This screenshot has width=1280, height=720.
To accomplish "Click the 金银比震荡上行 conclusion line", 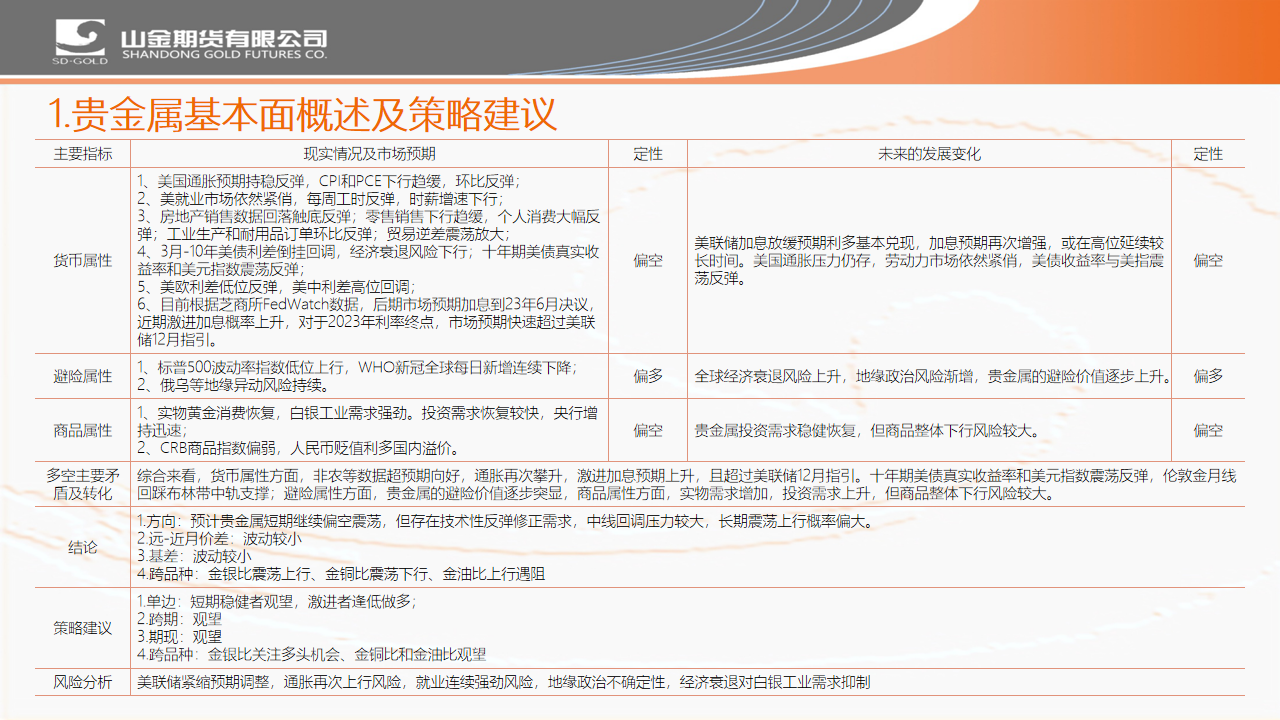I will pyautogui.click(x=341, y=574).
